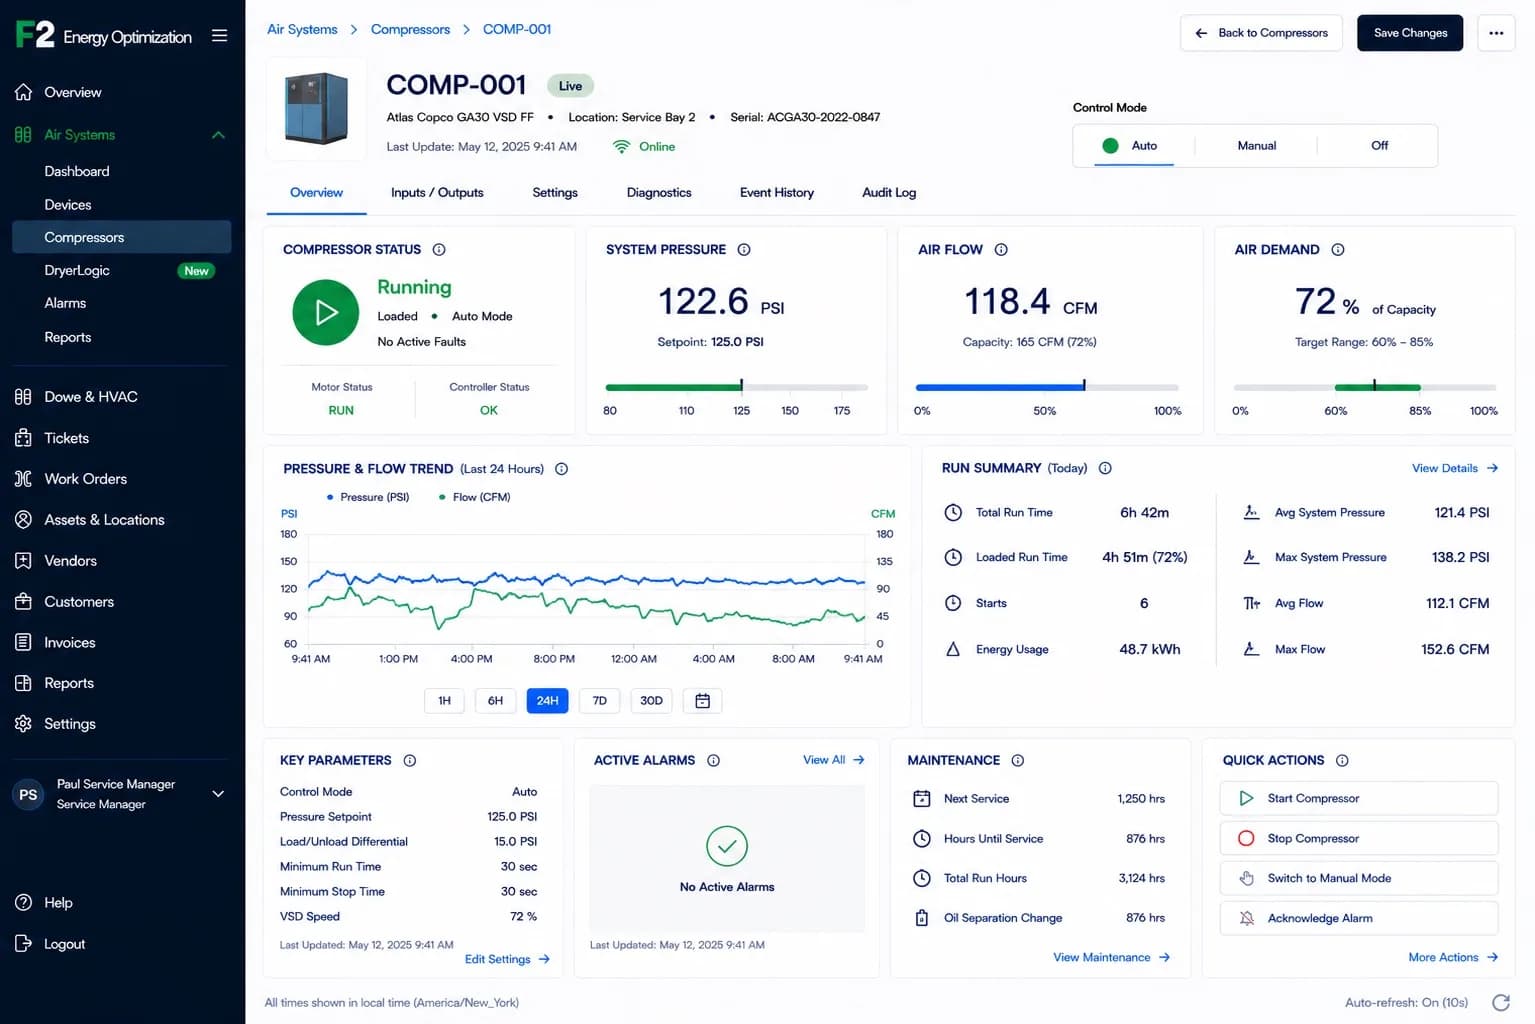
Task: Open Tickets from the sidebar
Action: tap(66, 438)
